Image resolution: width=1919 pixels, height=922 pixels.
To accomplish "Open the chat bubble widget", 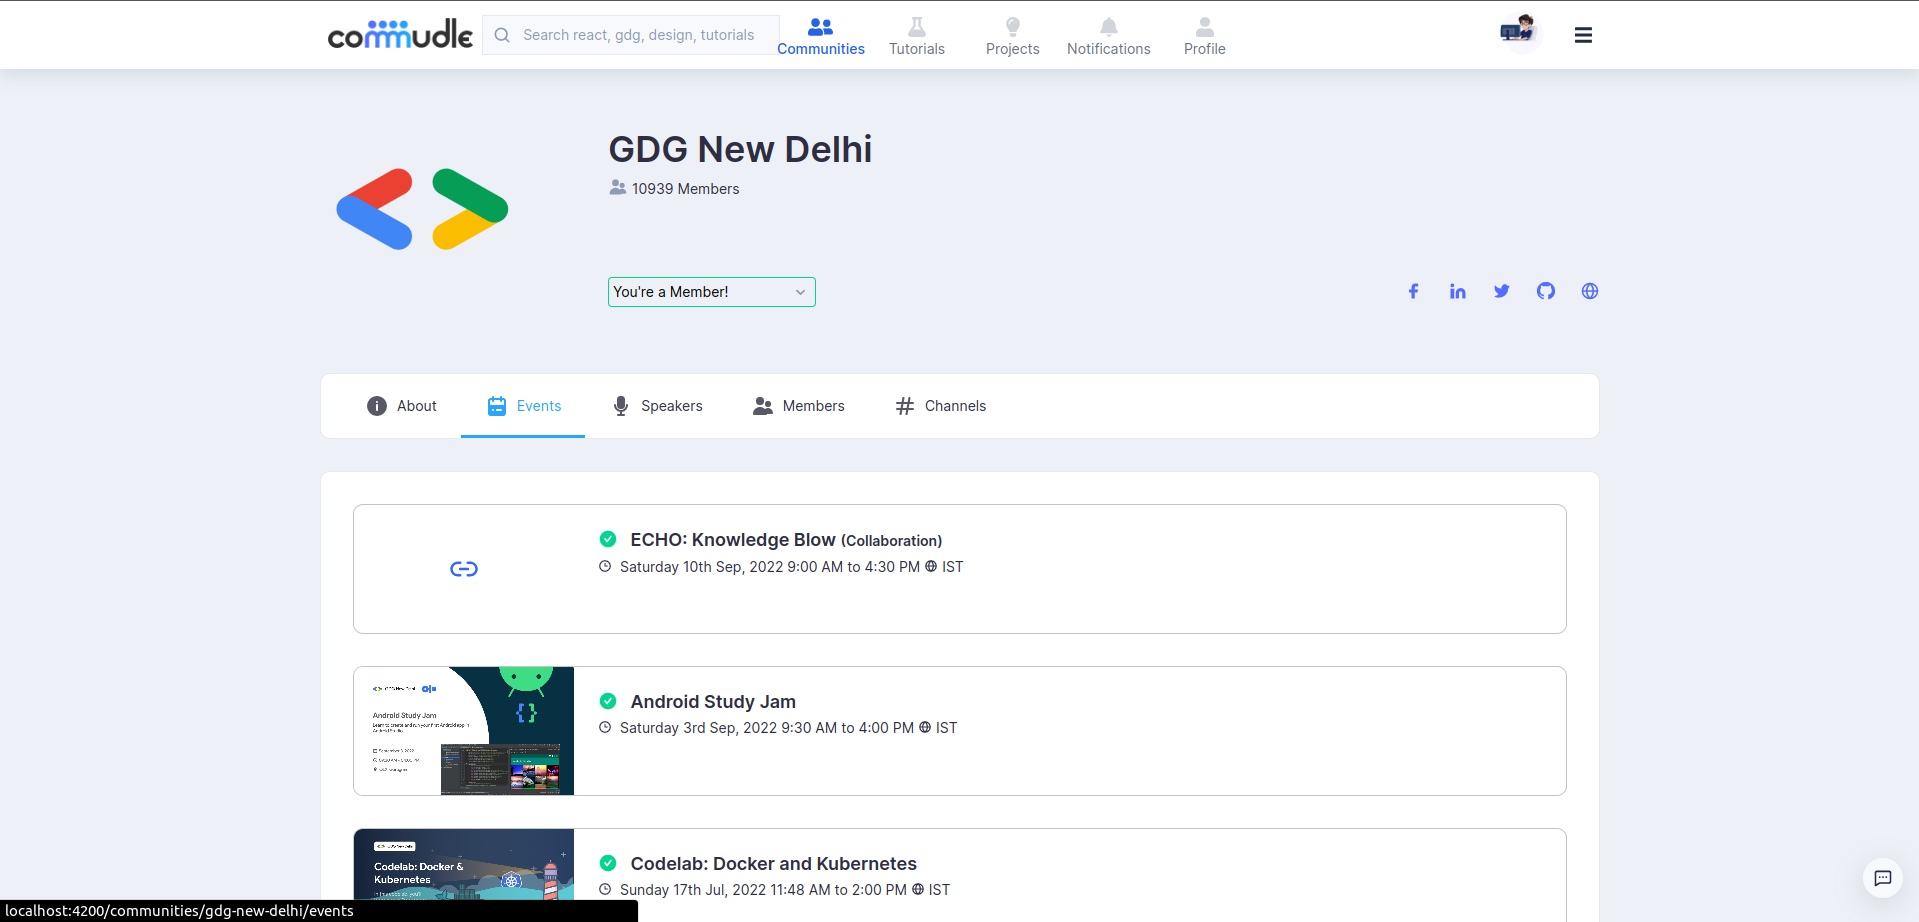I will click(x=1883, y=878).
